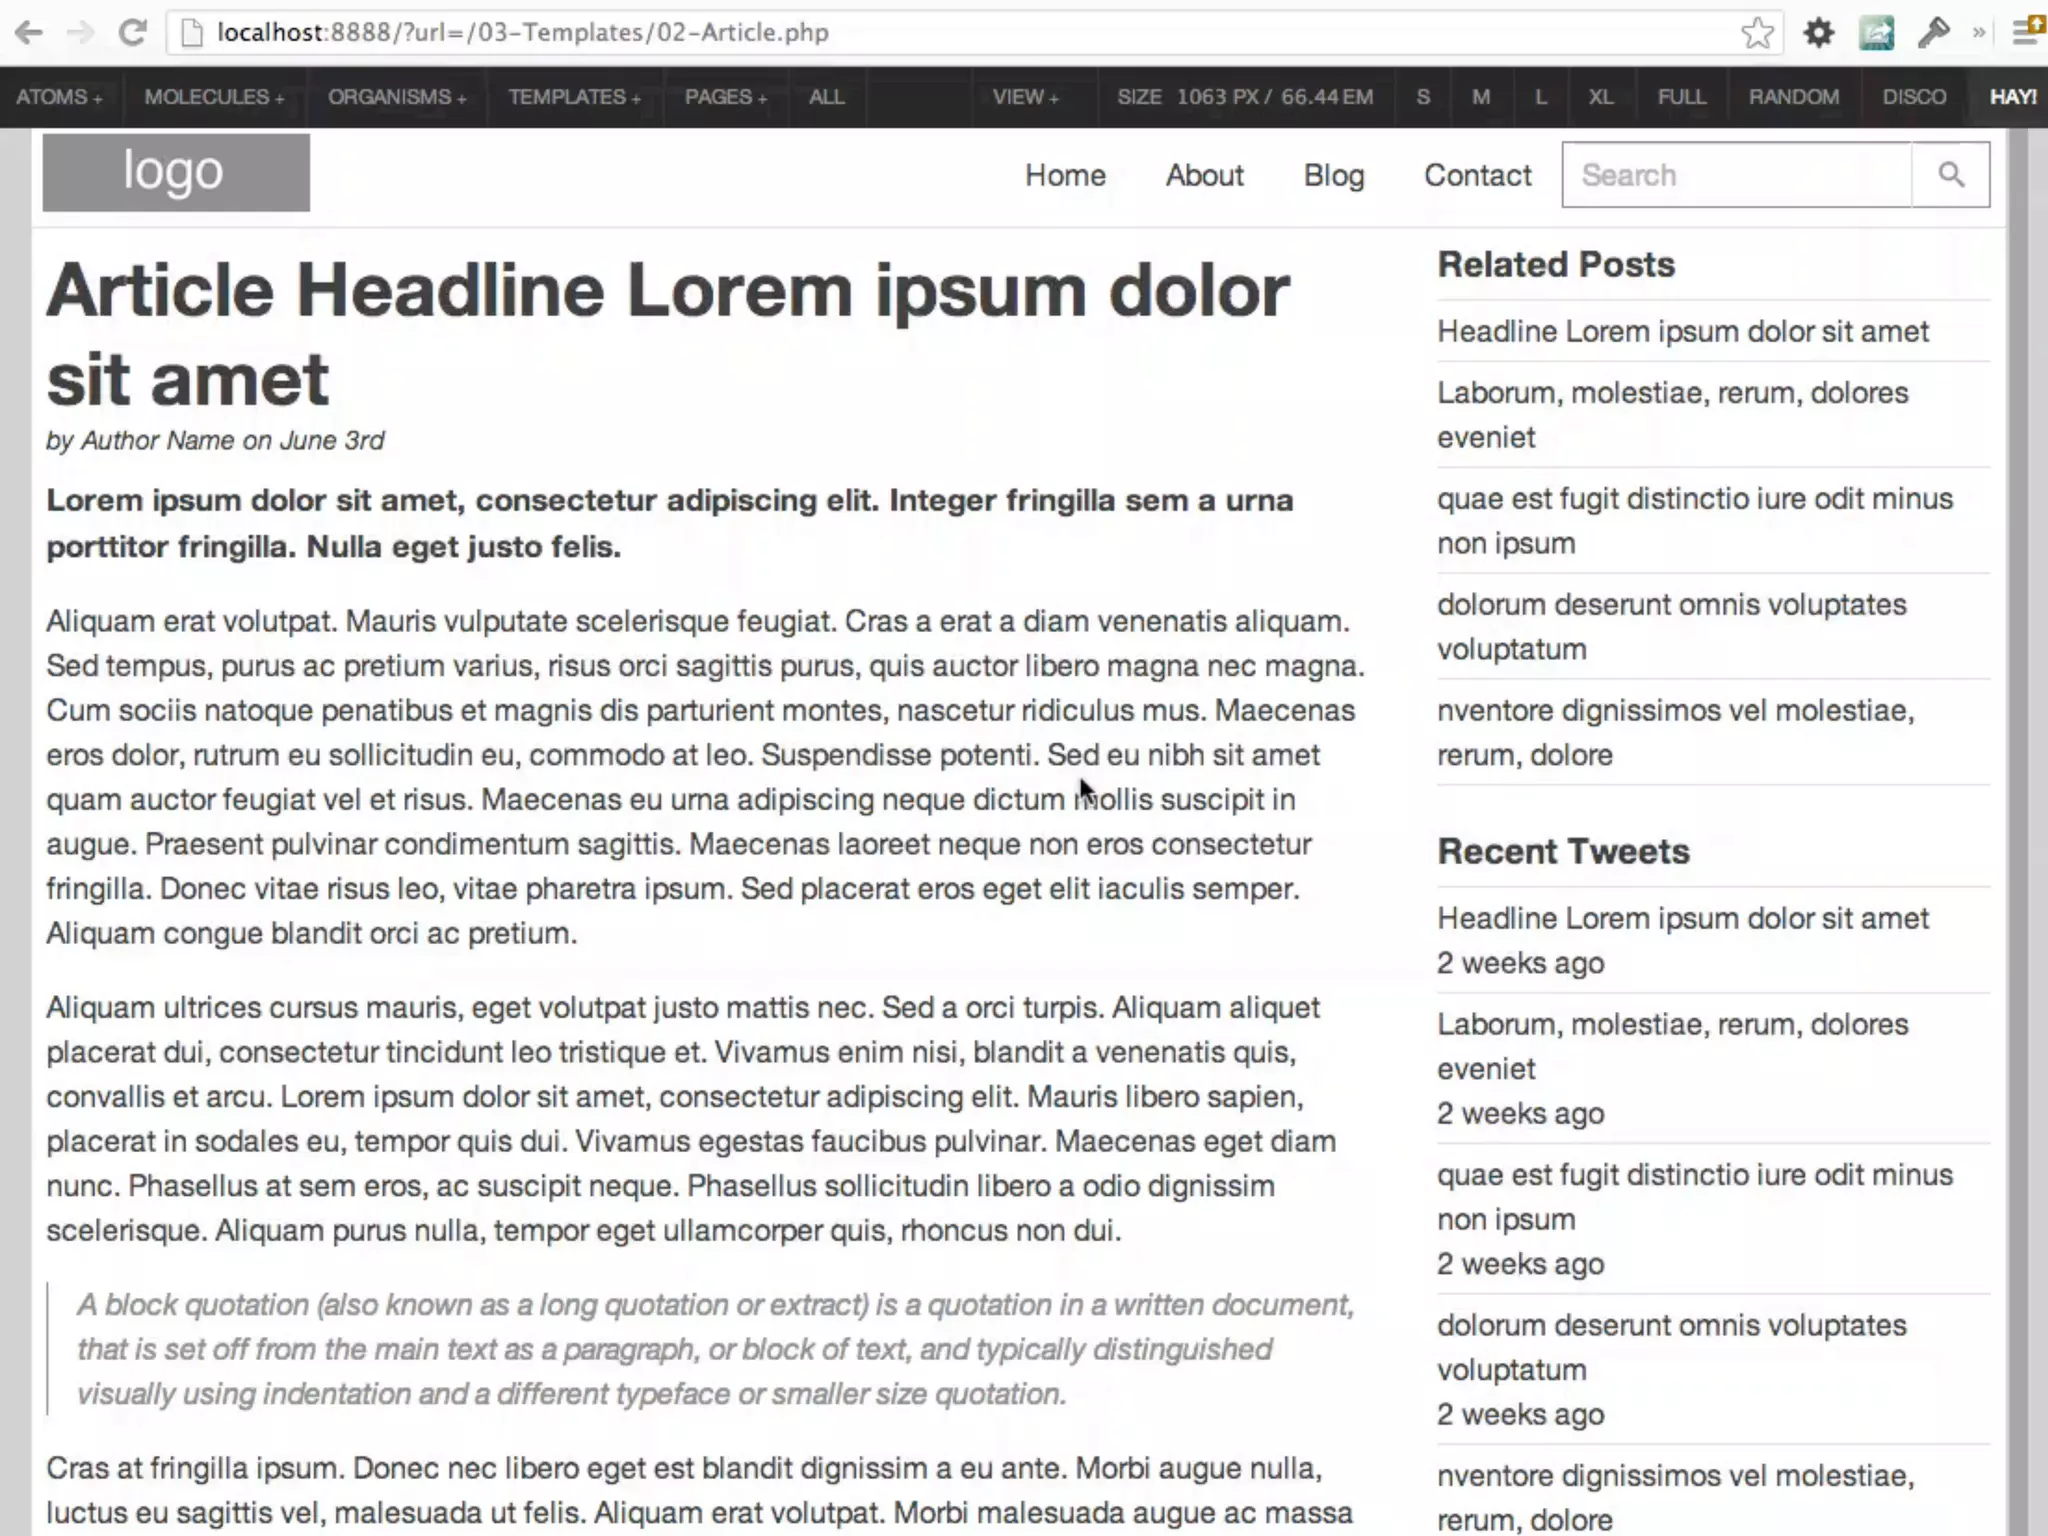Select the ALL menu item
The image size is (2048, 1536).
(826, 97)
